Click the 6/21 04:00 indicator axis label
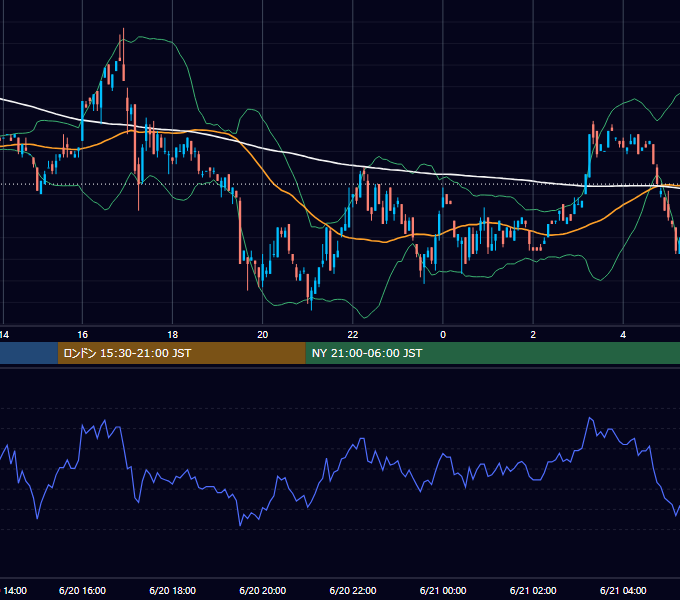Viewport: 680px width, 600px height. click(623, 590)
